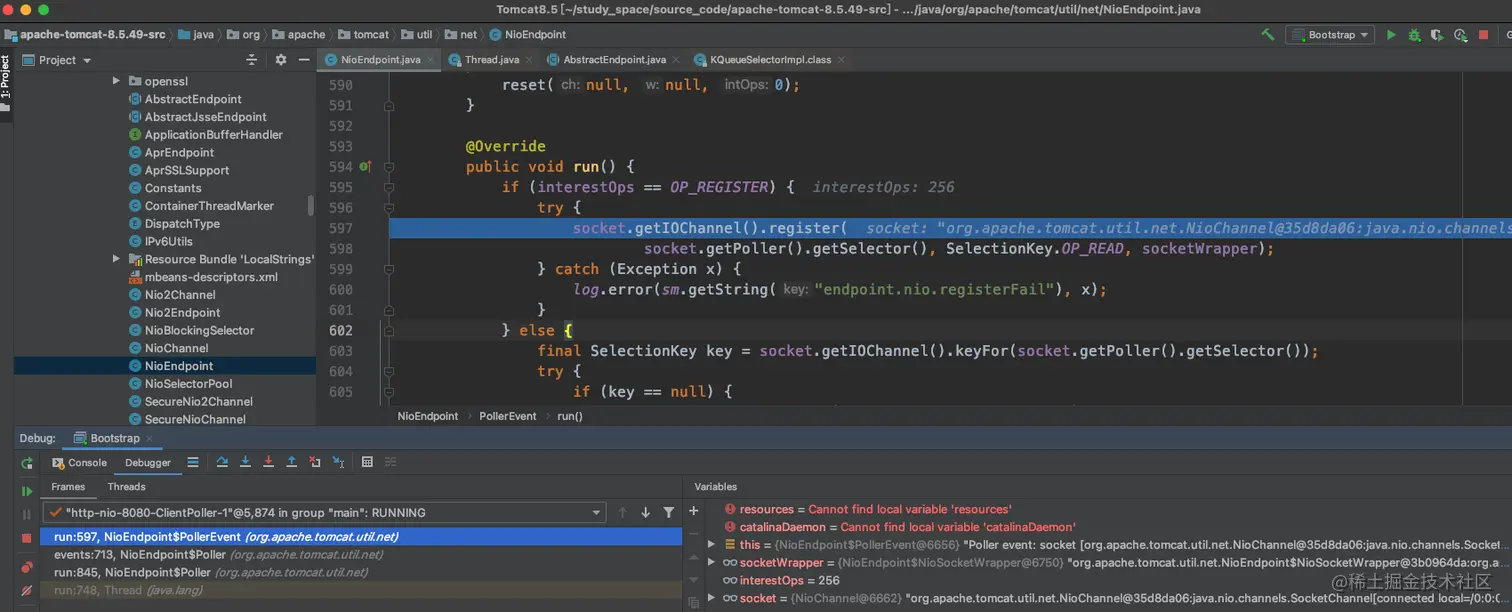This screenshot has width=1512, height=612.
Task: Click the 'net' breadcrumb in navigation bar
Action: [469, 34]
